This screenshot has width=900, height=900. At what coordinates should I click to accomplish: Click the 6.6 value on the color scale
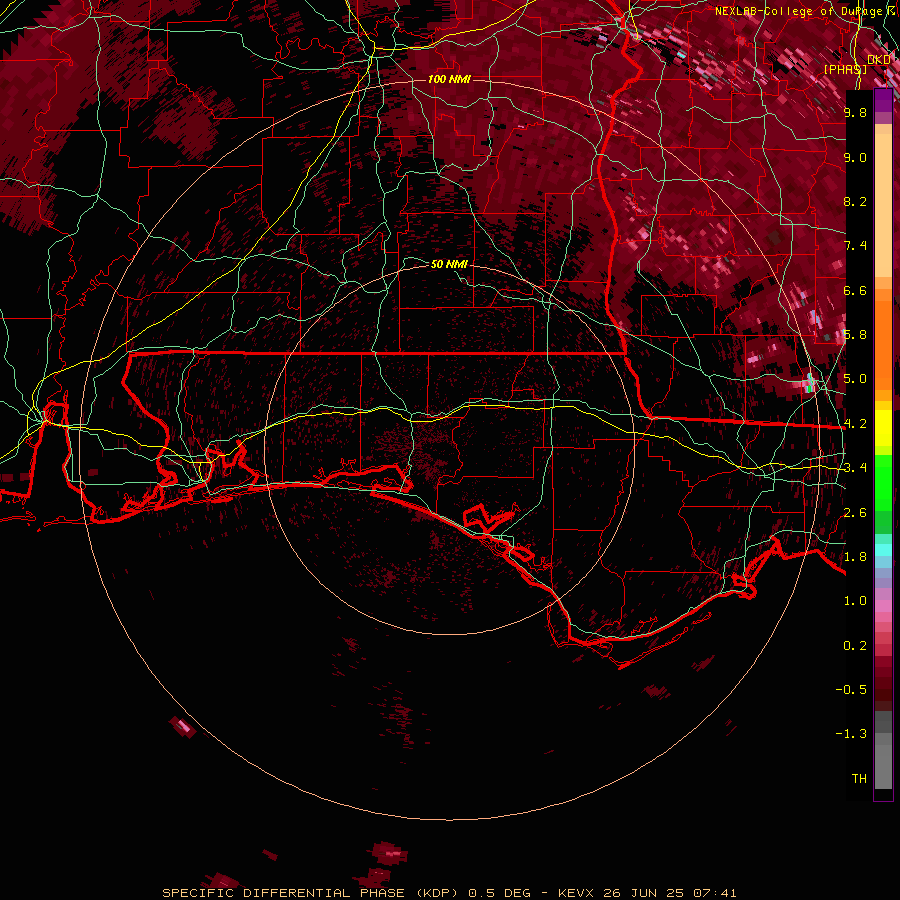pos(855,290)
